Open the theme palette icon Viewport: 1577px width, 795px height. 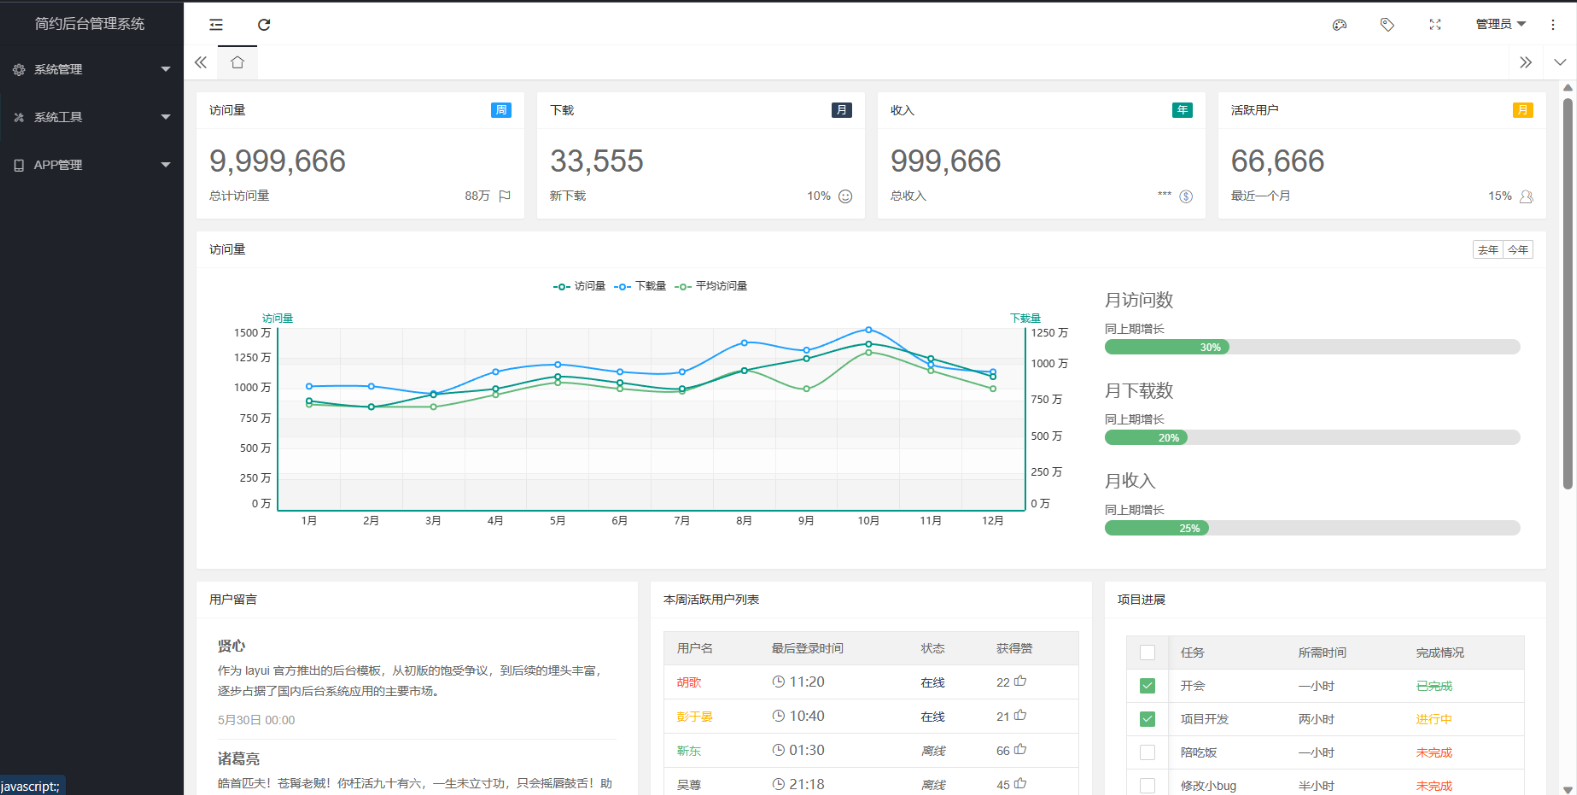(x=1339, y=25)
